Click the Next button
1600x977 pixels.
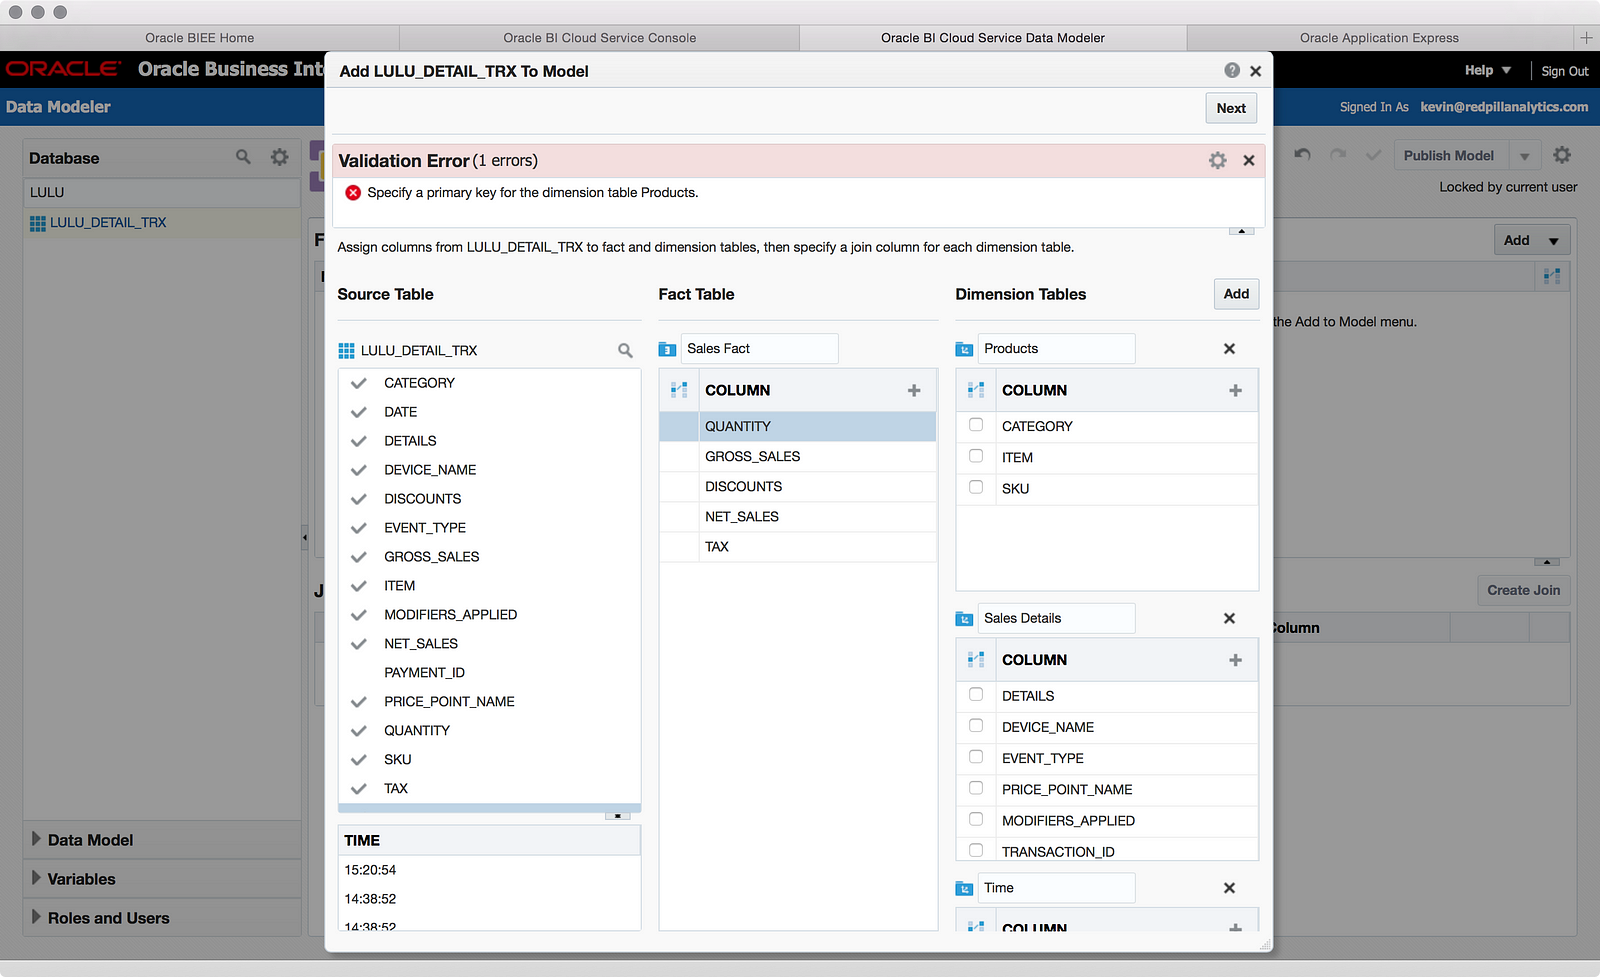pos(1231,108)
